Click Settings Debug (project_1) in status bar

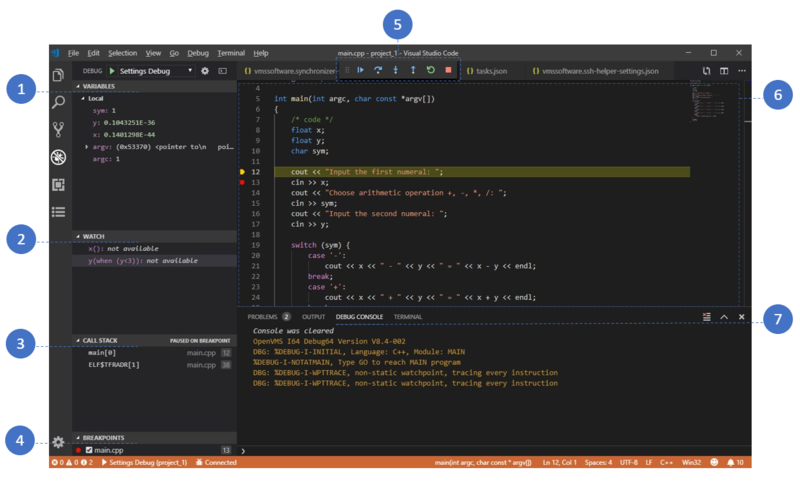[145, 463]
